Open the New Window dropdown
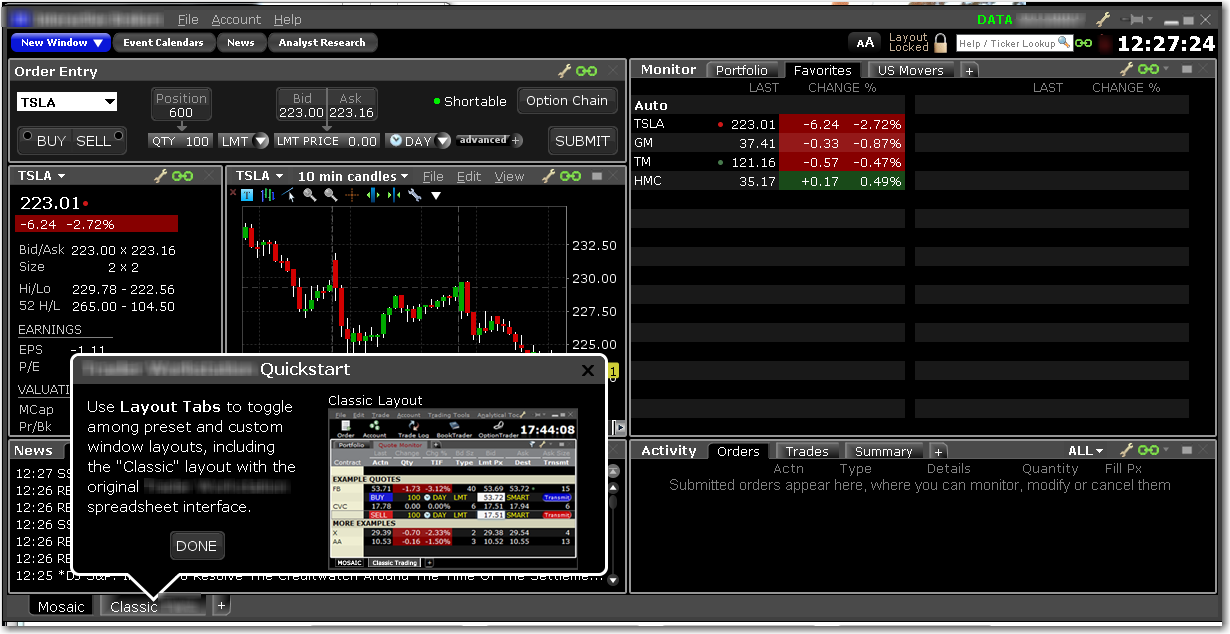1230x634 pixels. click(61, 42)
